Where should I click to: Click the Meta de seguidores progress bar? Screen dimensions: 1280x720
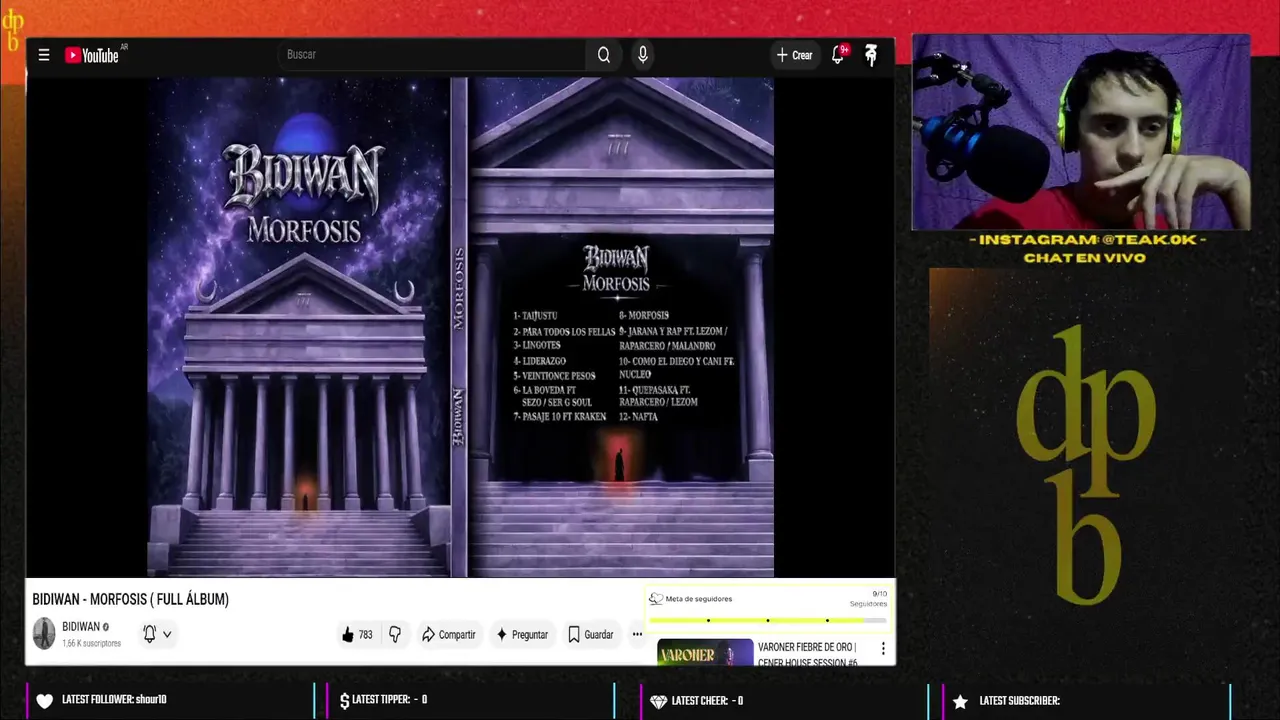point(768,620)
